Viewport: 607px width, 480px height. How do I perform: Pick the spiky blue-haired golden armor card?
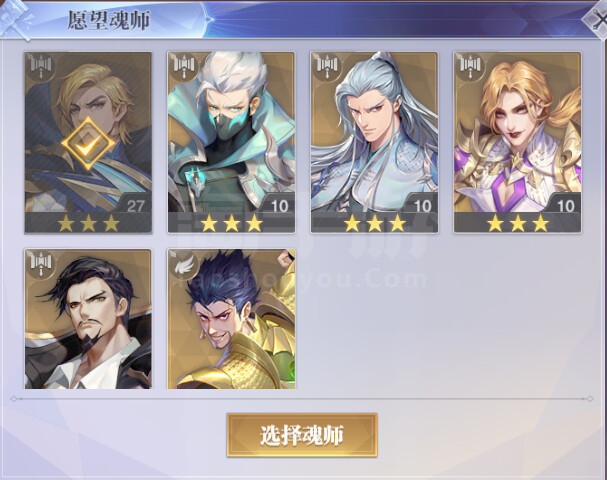[231, 319]
